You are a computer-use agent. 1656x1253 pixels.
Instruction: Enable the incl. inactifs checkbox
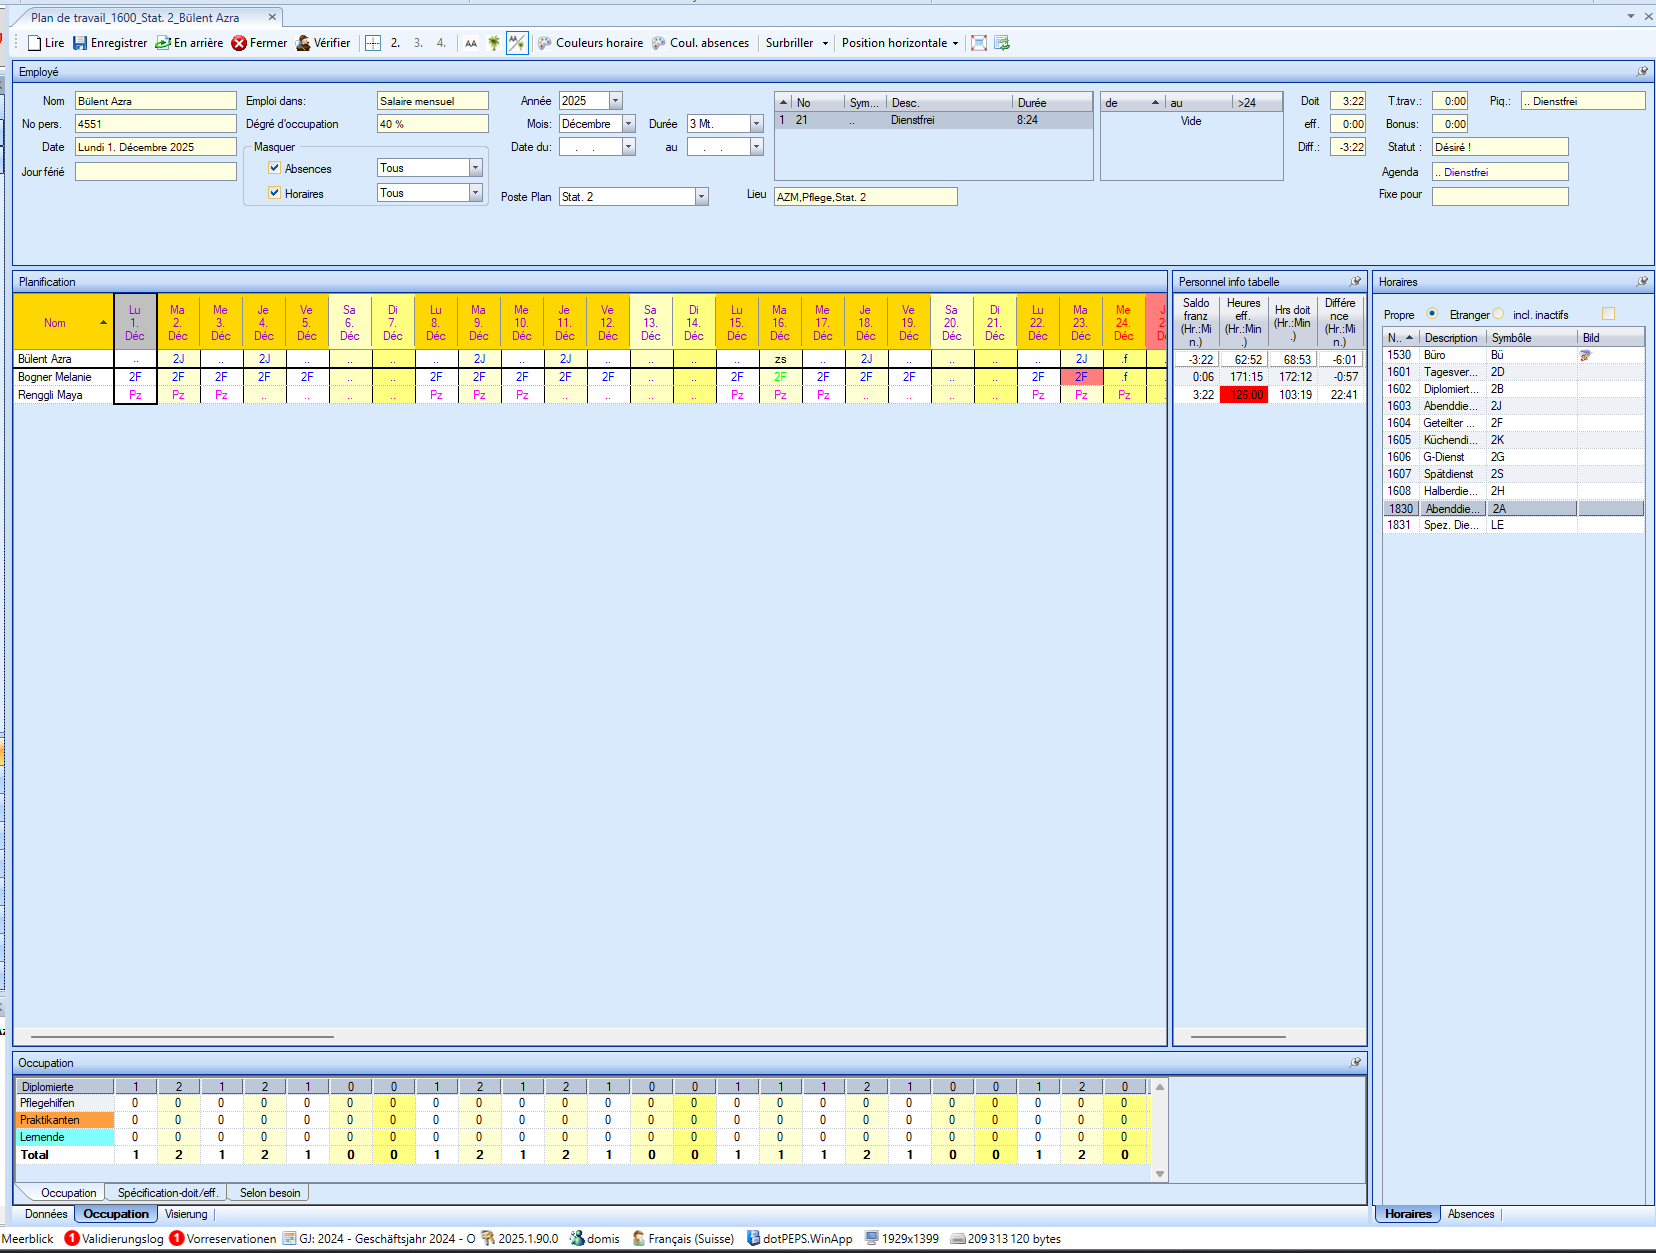[1608, 314]
